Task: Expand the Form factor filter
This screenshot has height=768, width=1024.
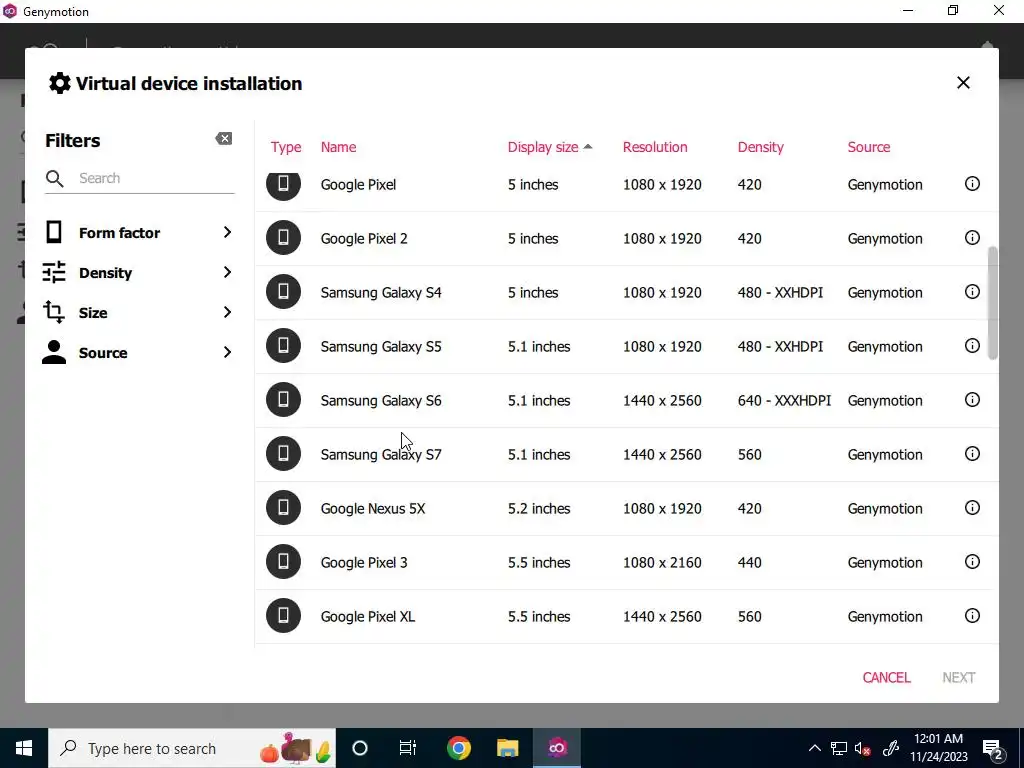Action: pyautogui.click(x=227, y=232)
